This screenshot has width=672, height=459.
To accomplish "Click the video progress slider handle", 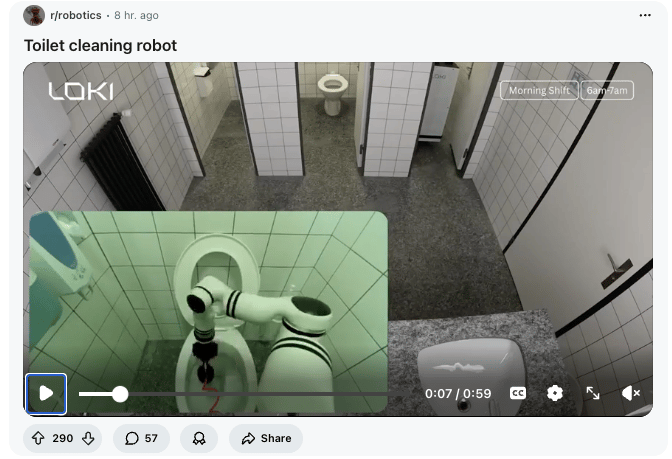I will (x=120, y=394).
